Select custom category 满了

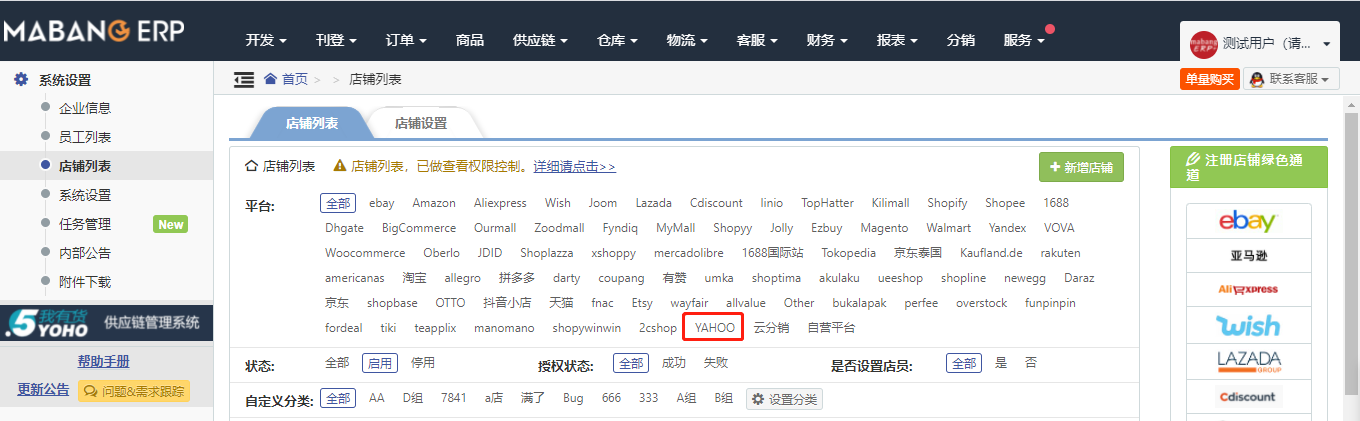[x=533, y=398]
